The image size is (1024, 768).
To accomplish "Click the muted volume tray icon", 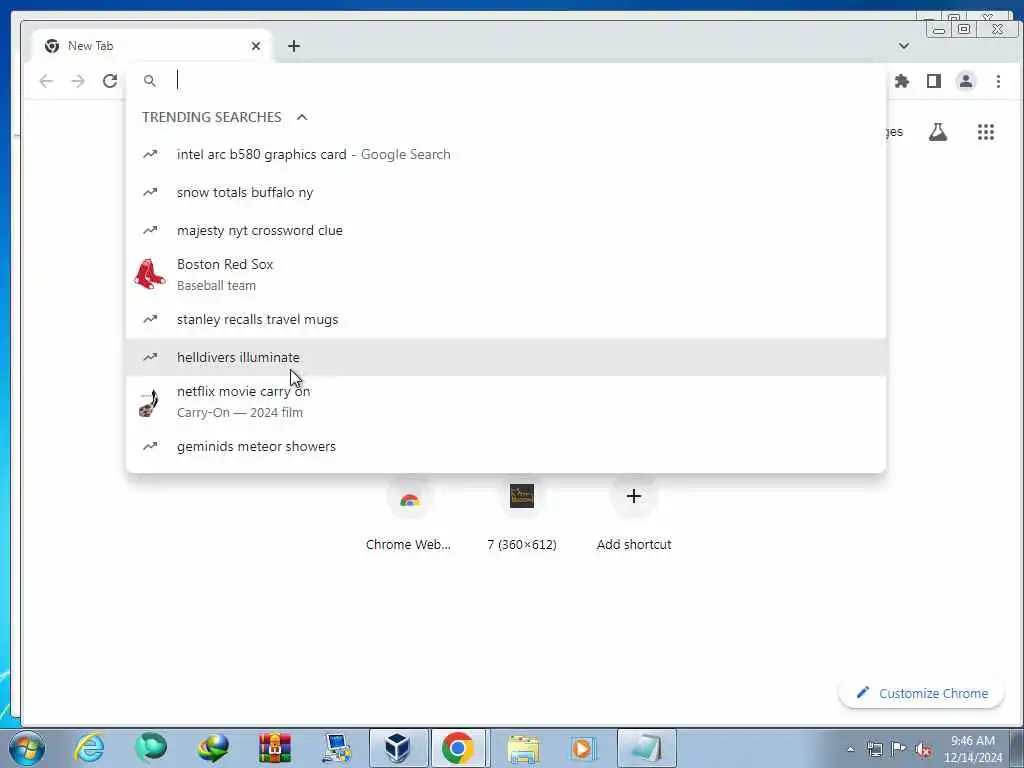I will click(923, 750).
